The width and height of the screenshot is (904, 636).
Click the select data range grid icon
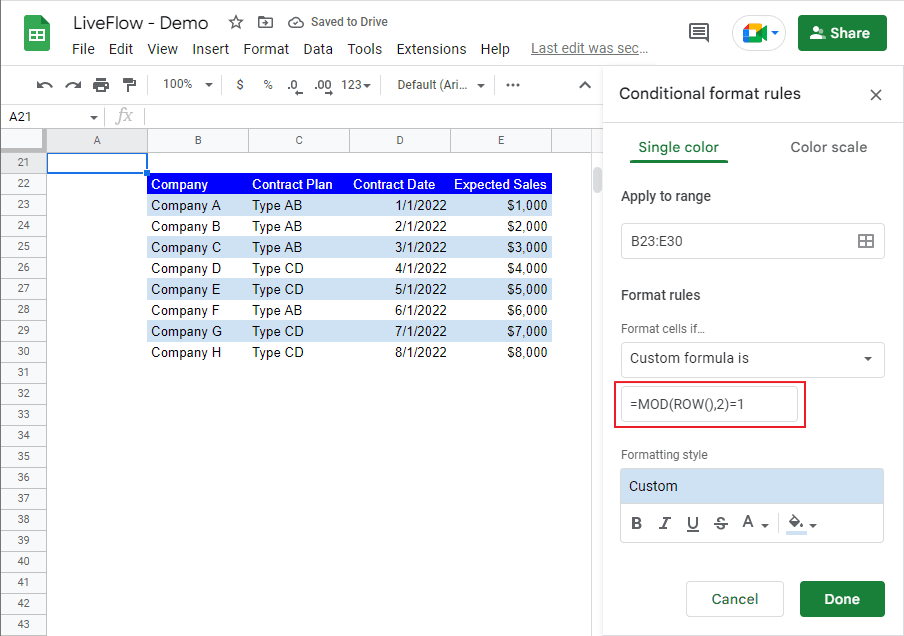pos(865,241)
